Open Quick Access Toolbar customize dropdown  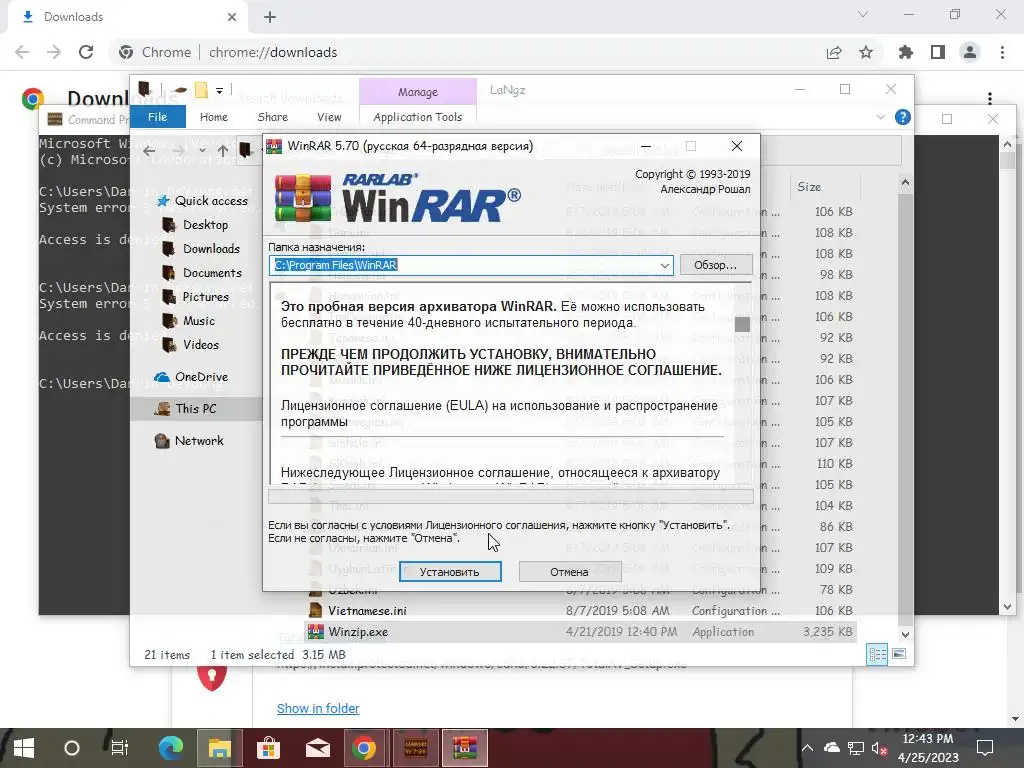tap(219, 90)
